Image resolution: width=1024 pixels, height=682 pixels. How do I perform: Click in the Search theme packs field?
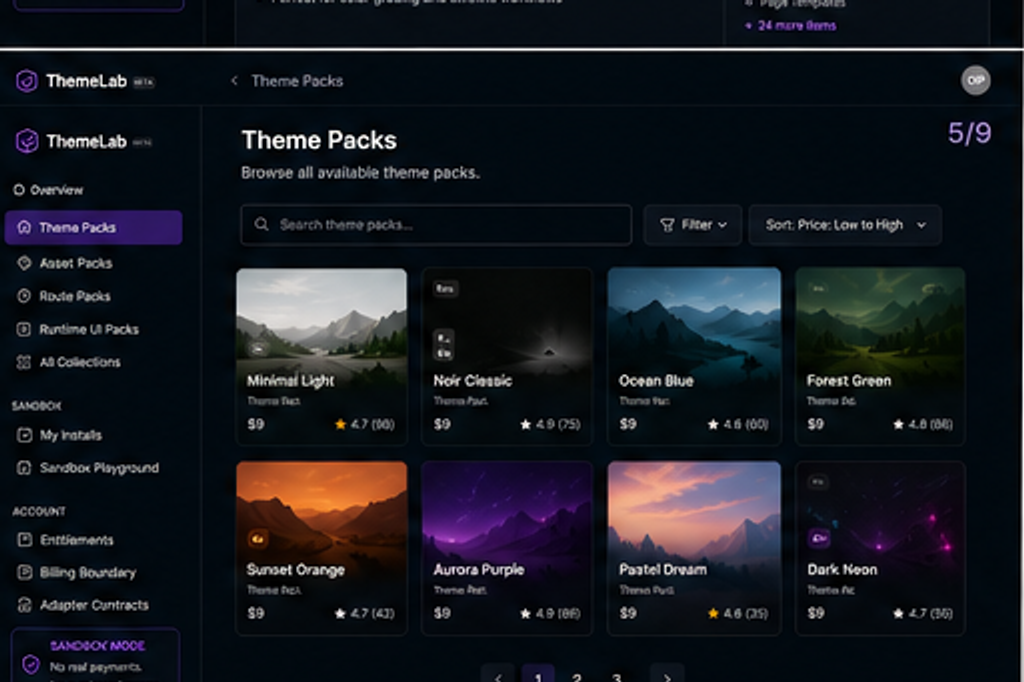436,225
